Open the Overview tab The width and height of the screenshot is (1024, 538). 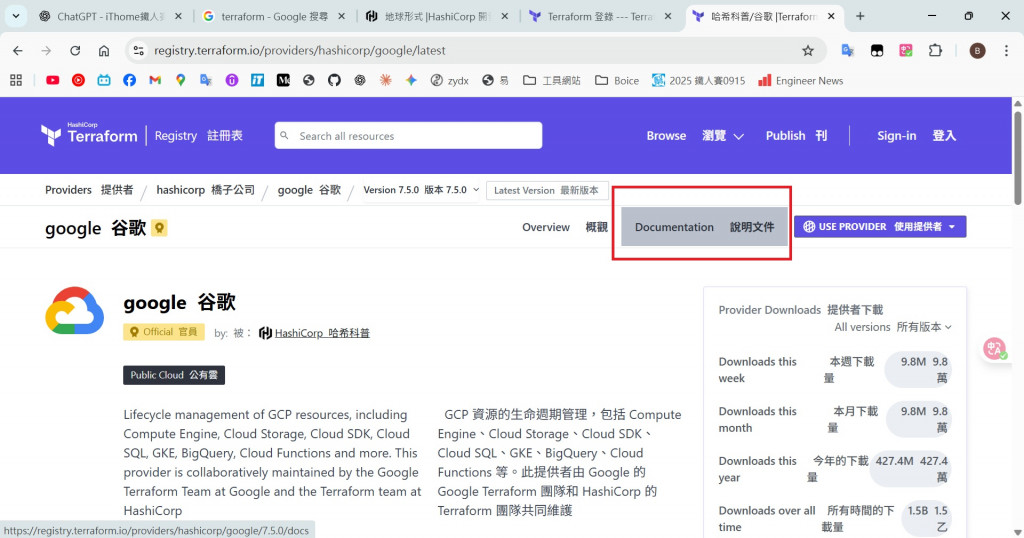(565, 227)
